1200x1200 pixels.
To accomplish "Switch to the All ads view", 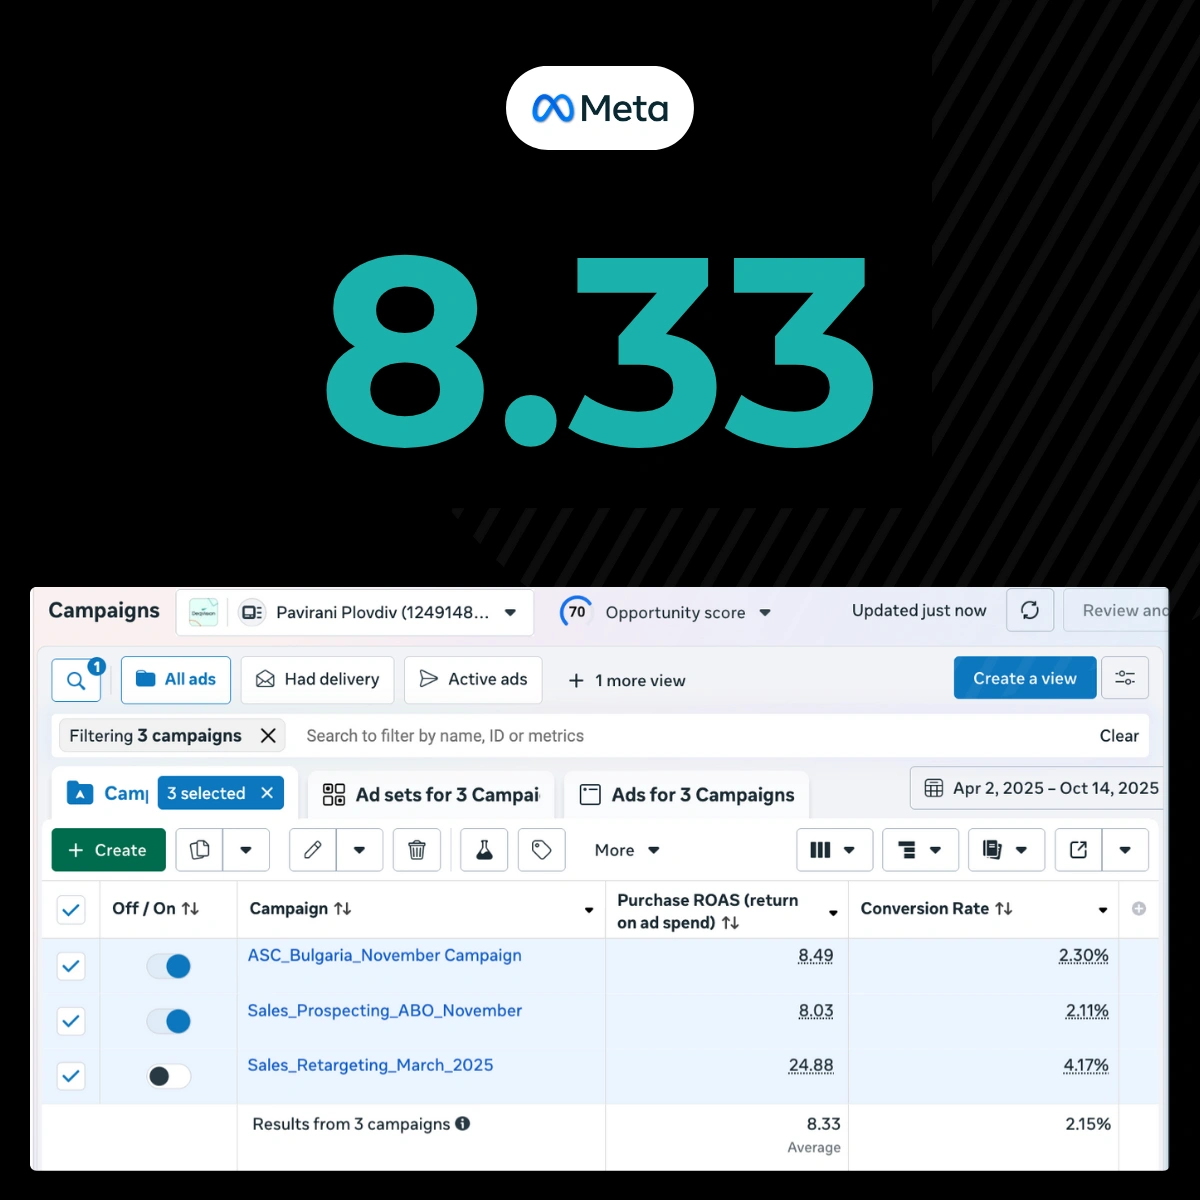I will pyautogui.click(x=176, y=680).
